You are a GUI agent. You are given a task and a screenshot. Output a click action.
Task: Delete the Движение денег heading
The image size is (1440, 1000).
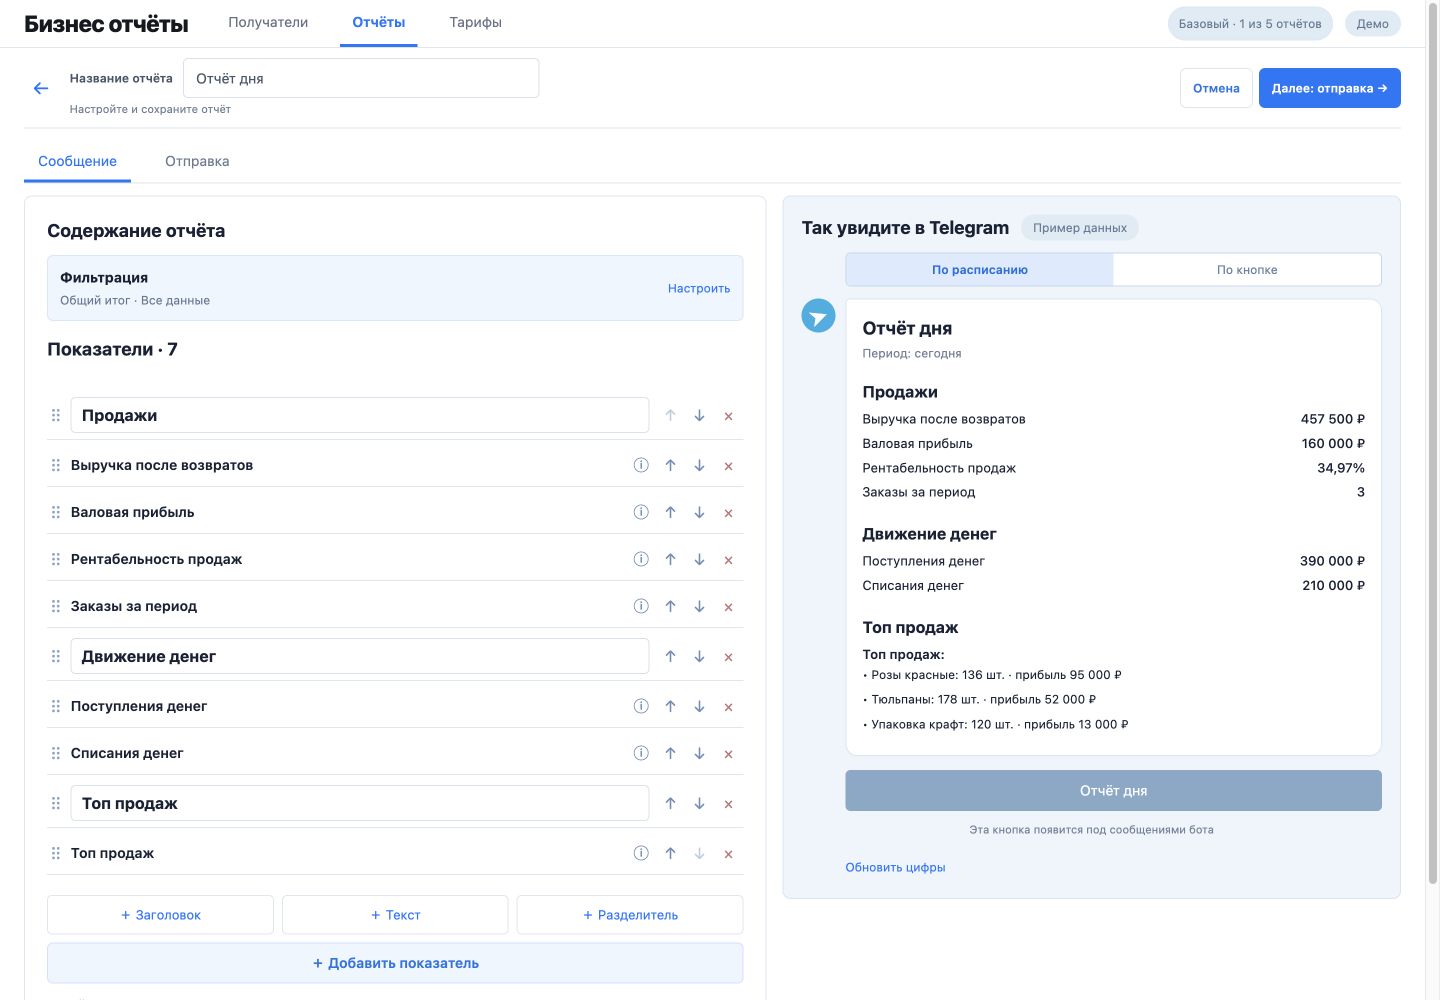pos(728,657)
